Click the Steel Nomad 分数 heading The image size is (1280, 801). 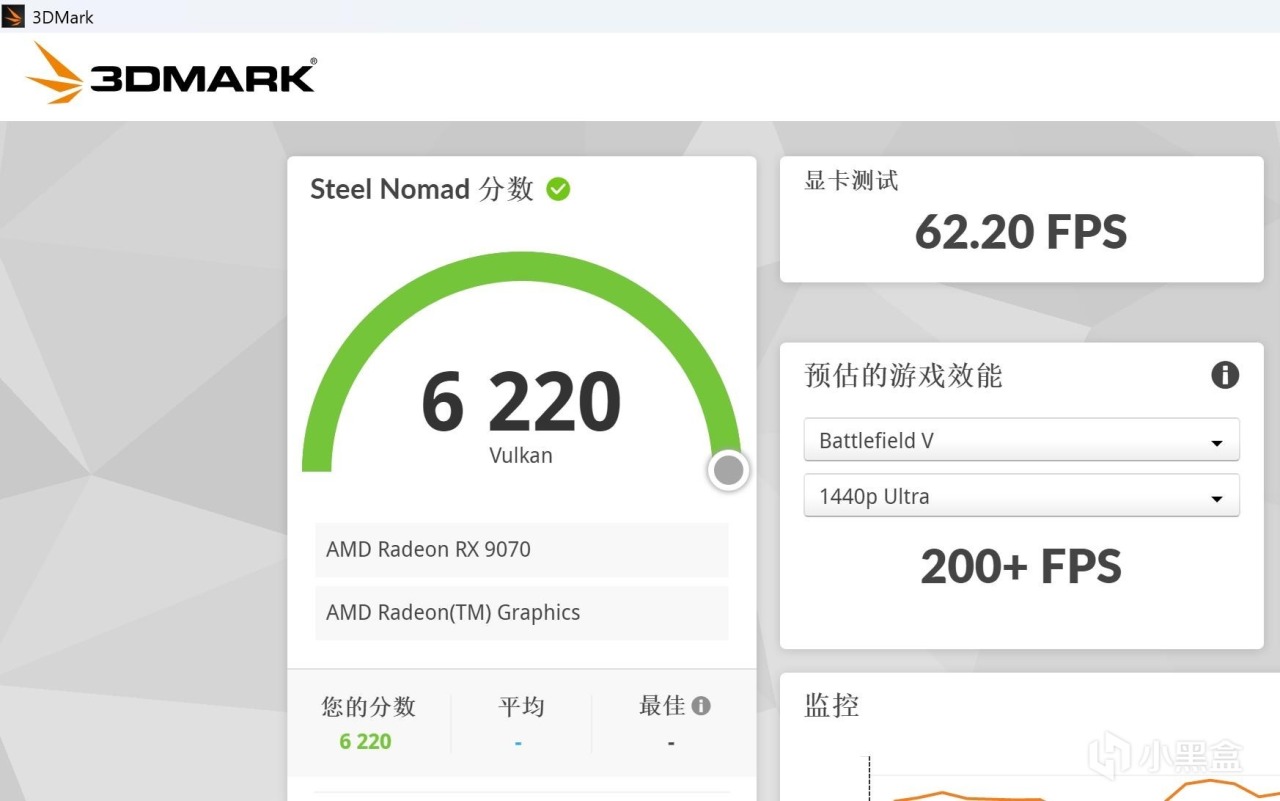tap(422, 189)
